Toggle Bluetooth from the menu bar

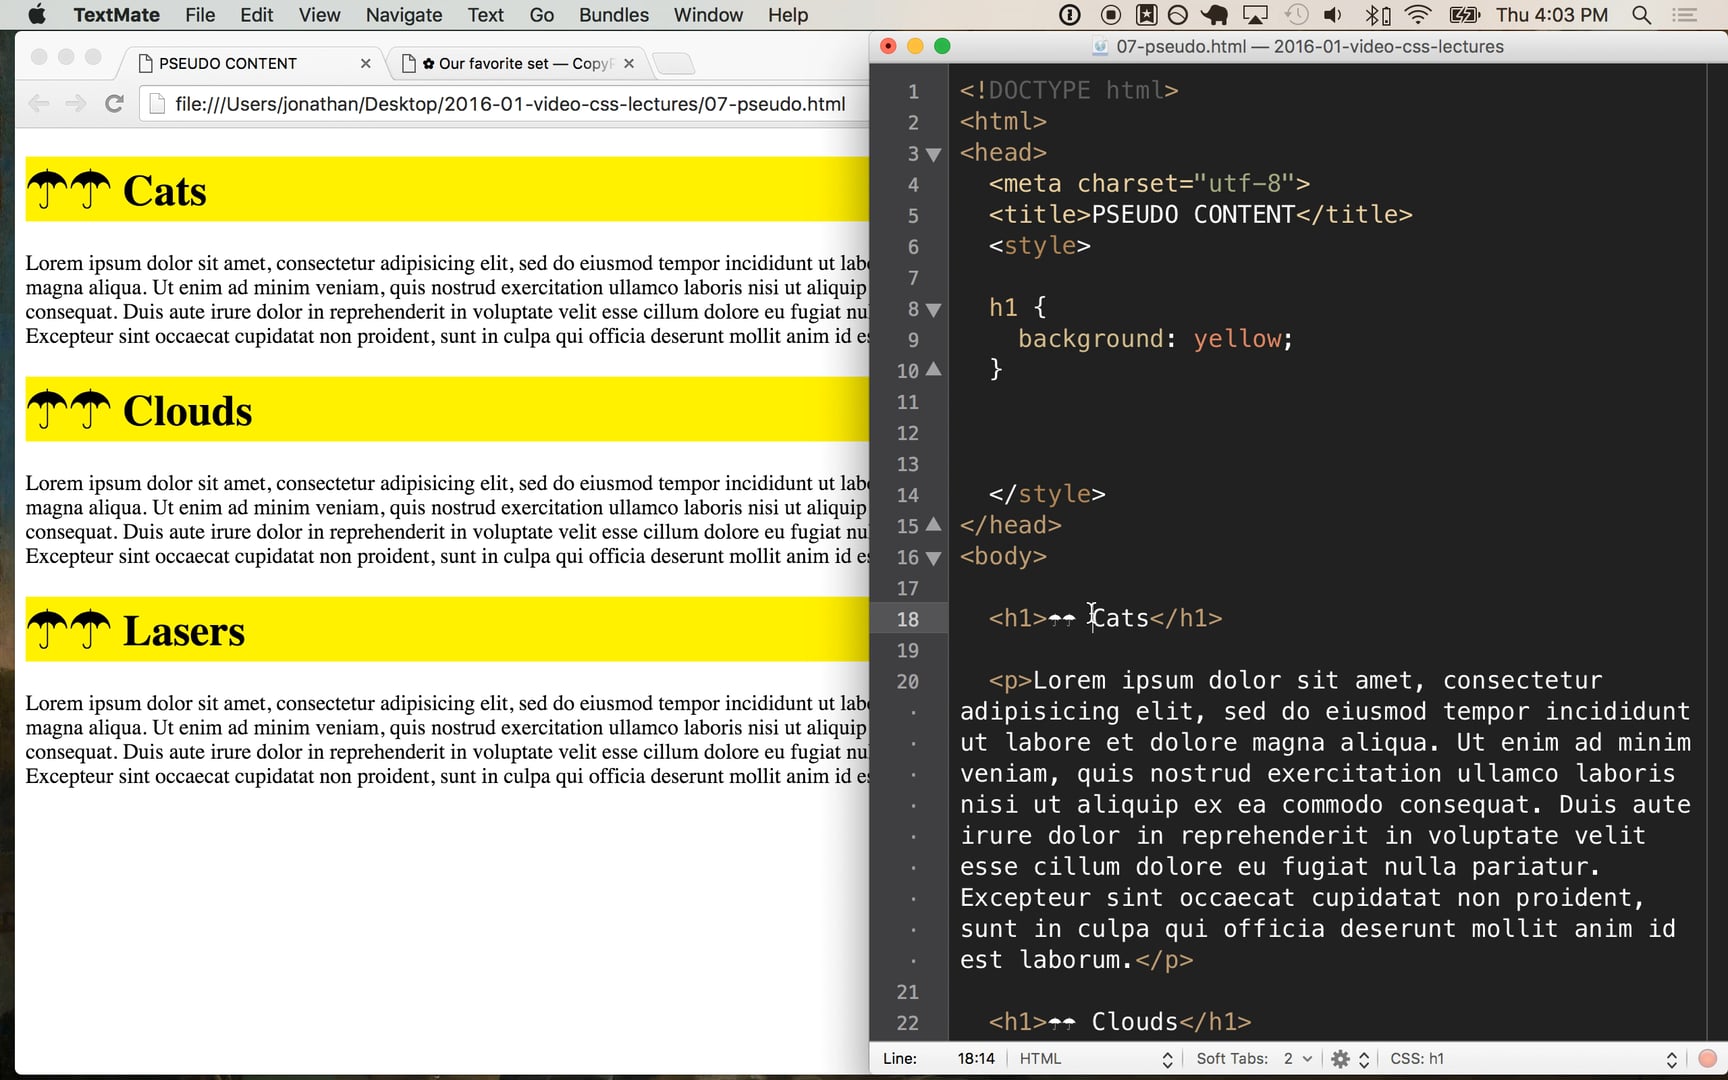click(1374, 15)
